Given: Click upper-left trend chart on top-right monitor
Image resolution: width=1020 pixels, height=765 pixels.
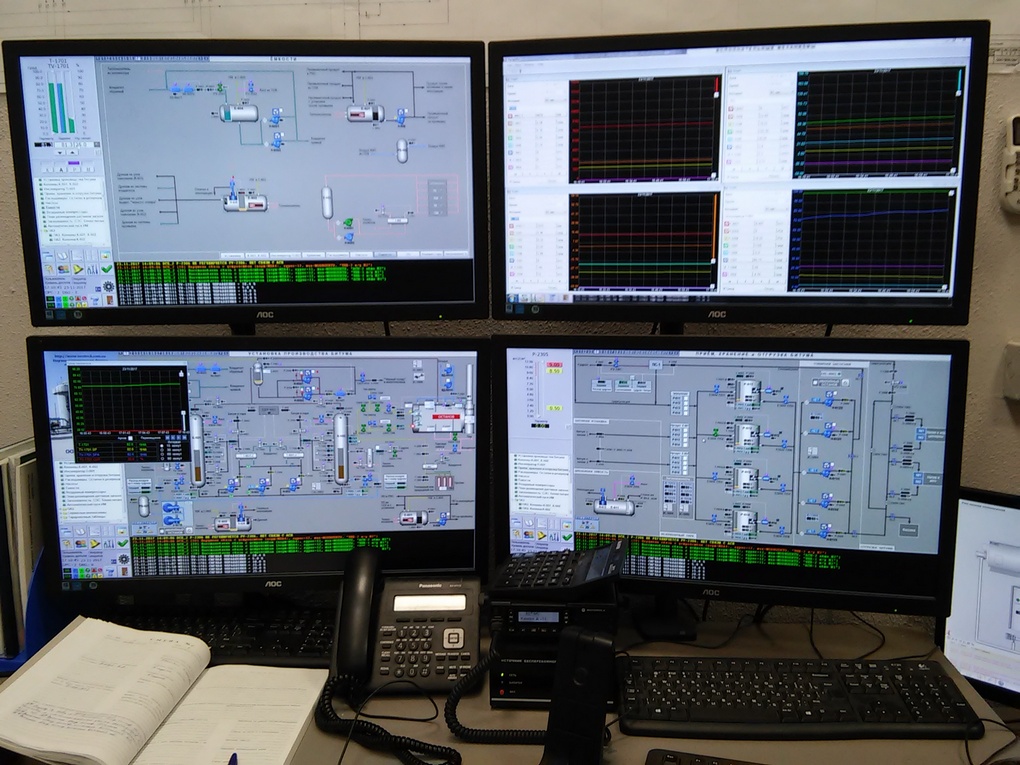Looking at the screenshot, I should point(644,130).
